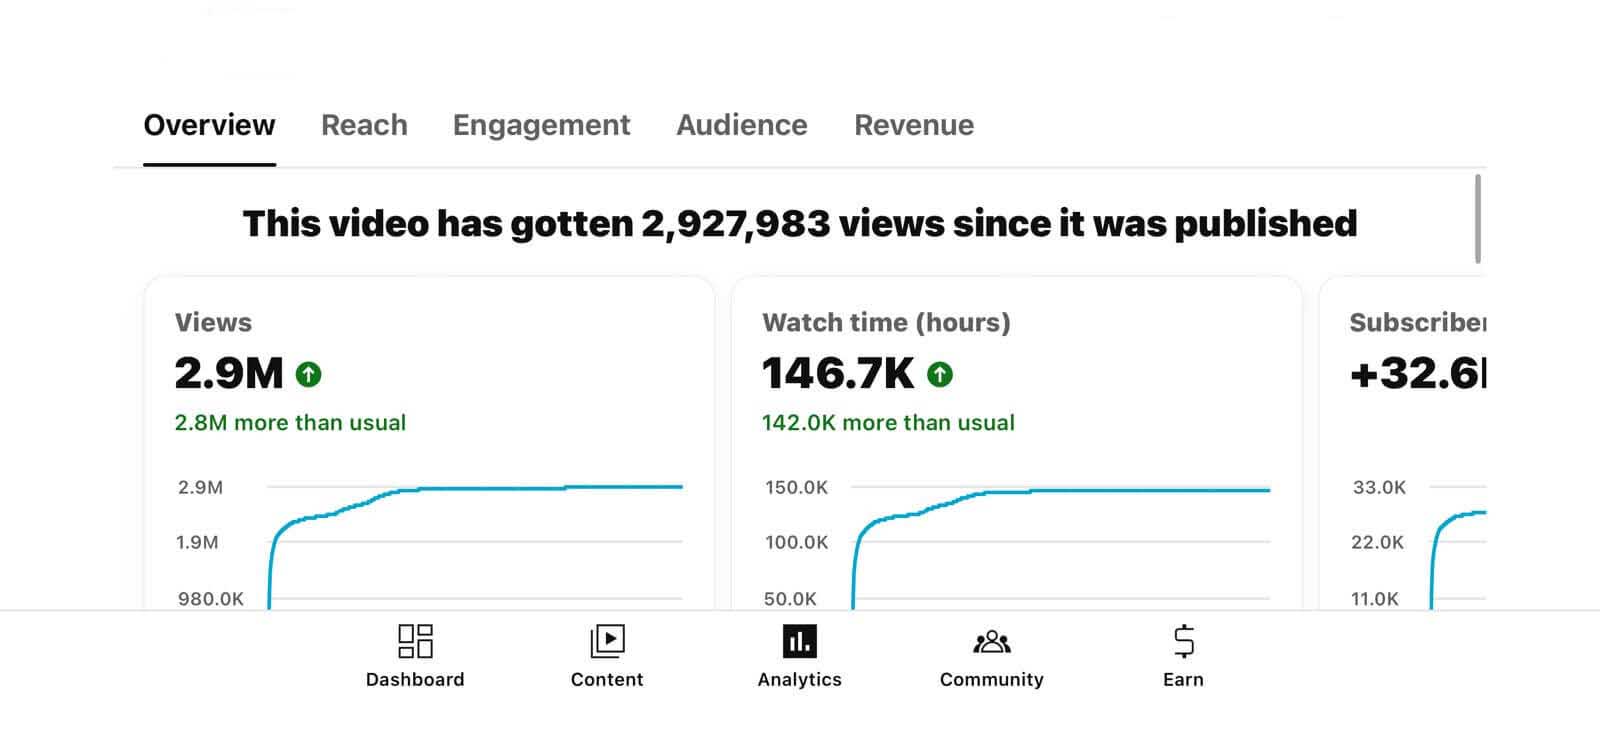Open the Revenue tab

coord(913,125)
